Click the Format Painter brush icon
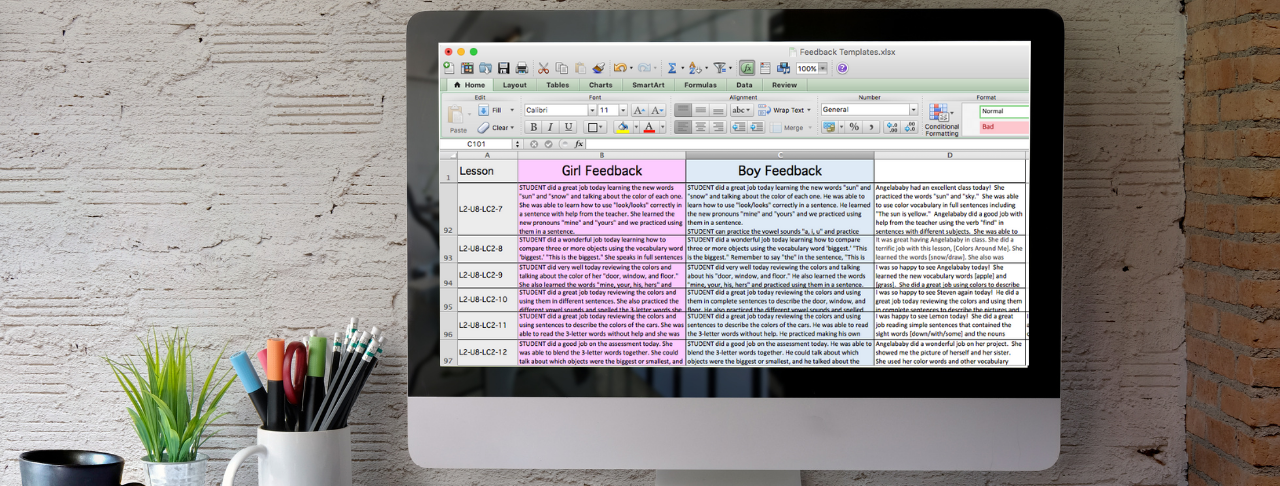The height and width of the screenshot is (486, 1280). point(597,68)
